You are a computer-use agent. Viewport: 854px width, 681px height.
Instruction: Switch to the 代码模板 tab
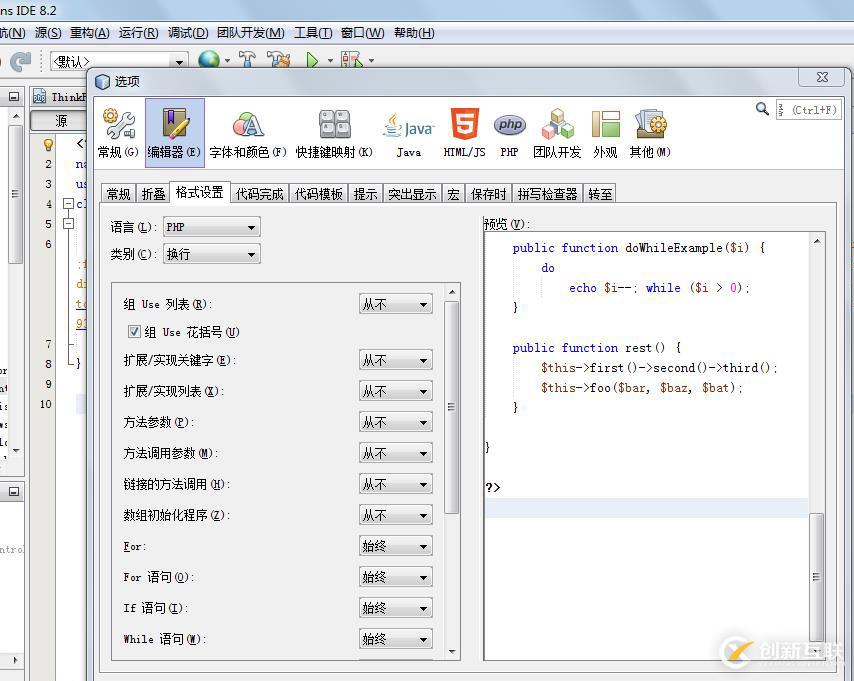pyautogui.click(x=319, y=194)
